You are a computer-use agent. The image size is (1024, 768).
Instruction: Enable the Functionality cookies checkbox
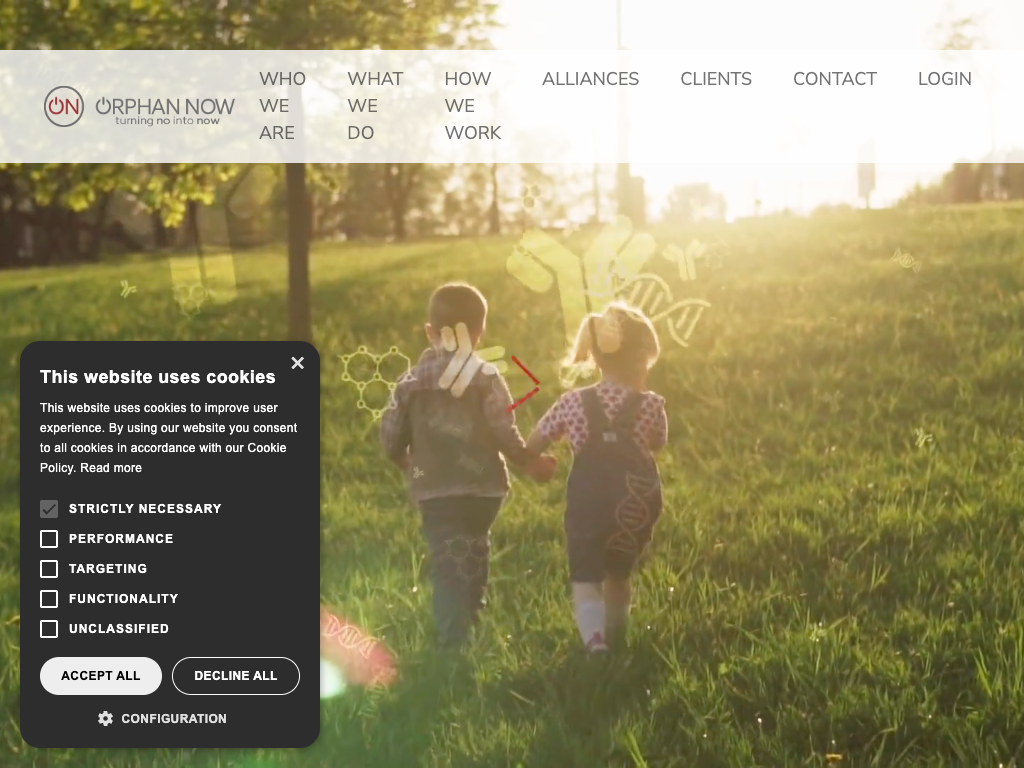(x=49, y=599)
